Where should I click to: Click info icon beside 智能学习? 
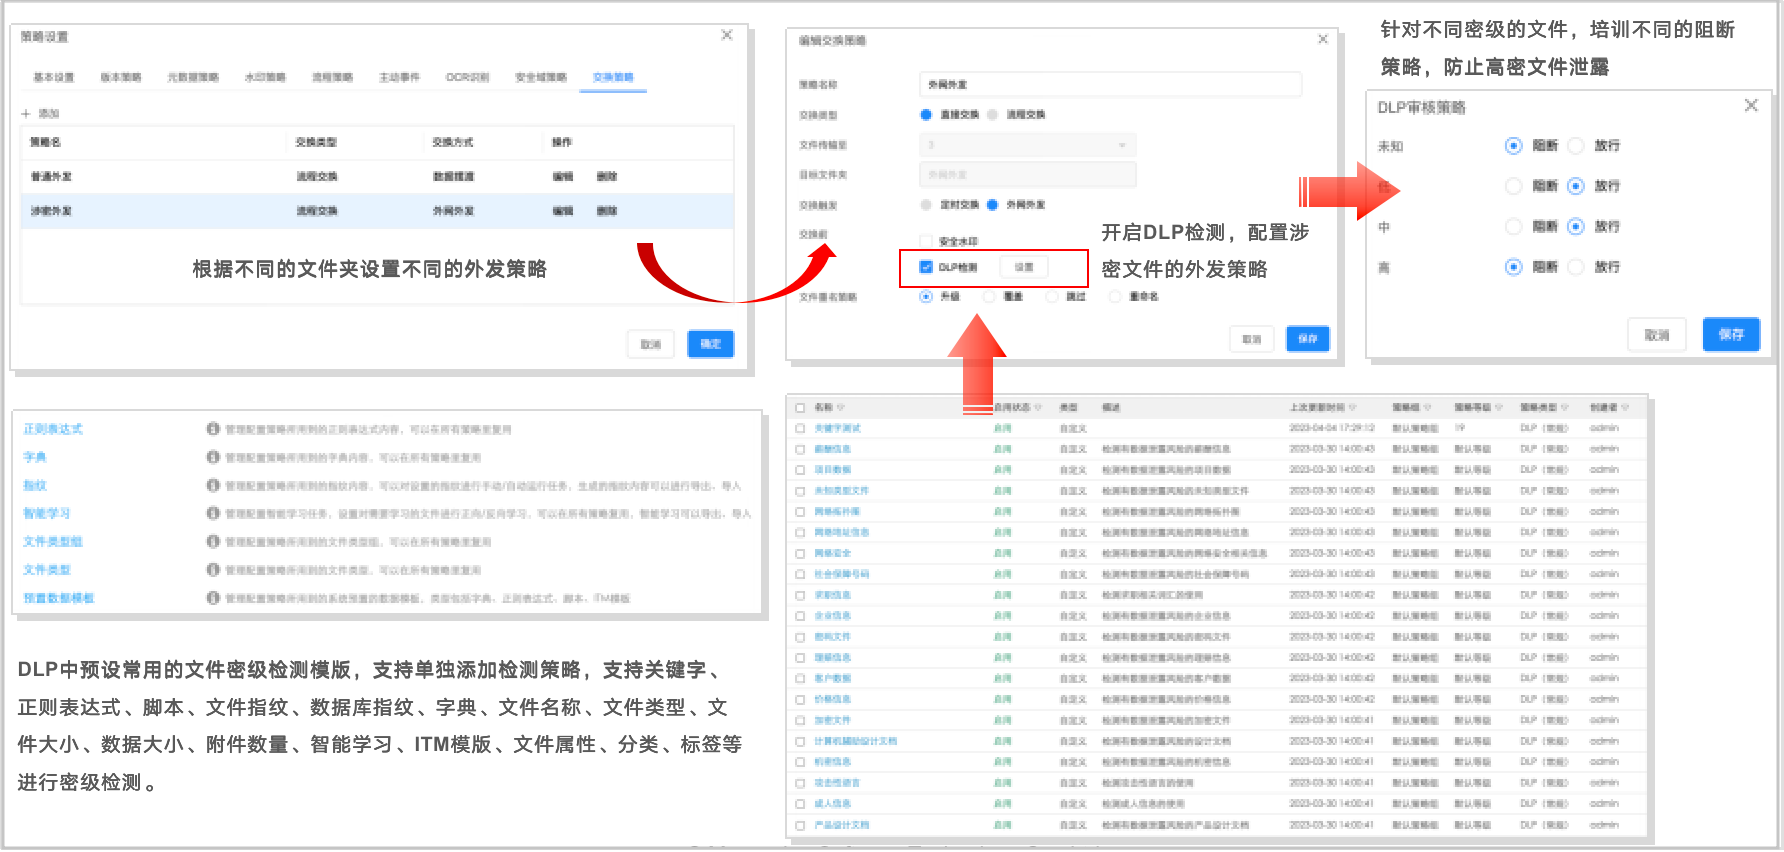tap(213, 513)
